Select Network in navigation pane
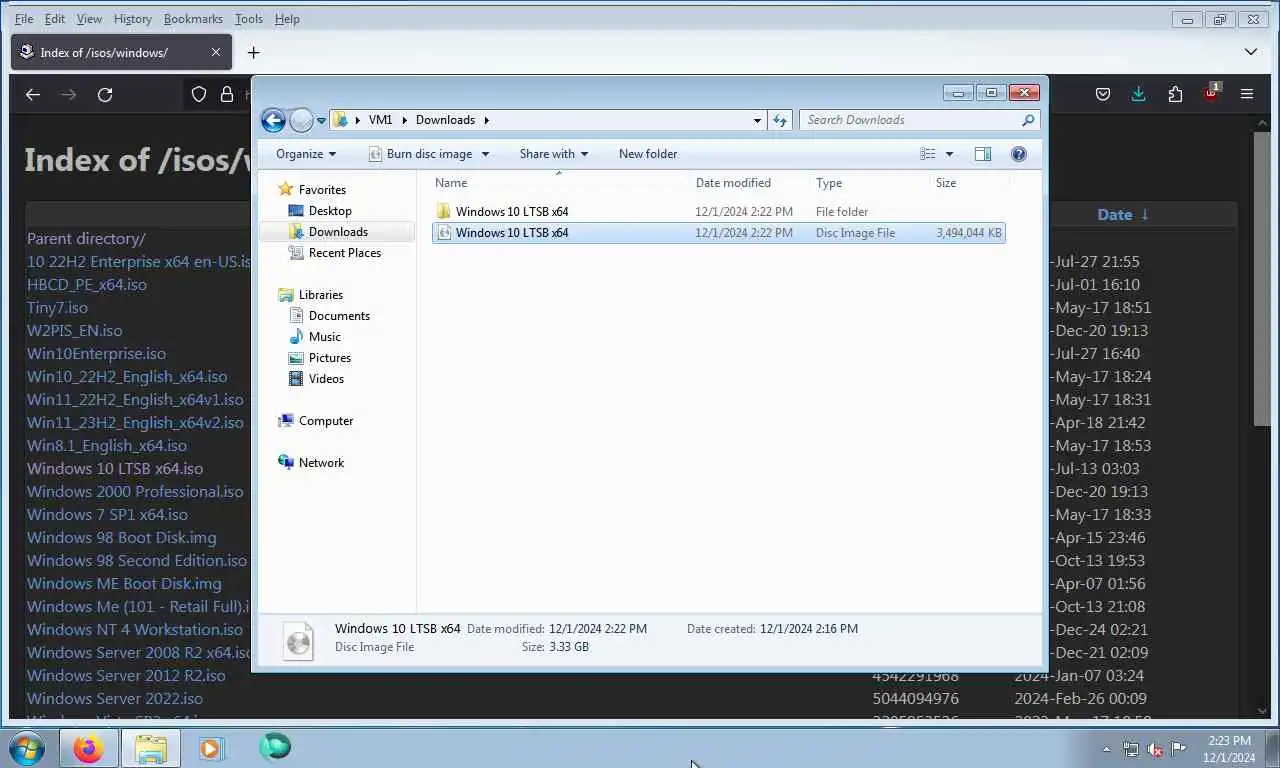Screen dimensions: 1280x768 (321, 463)
